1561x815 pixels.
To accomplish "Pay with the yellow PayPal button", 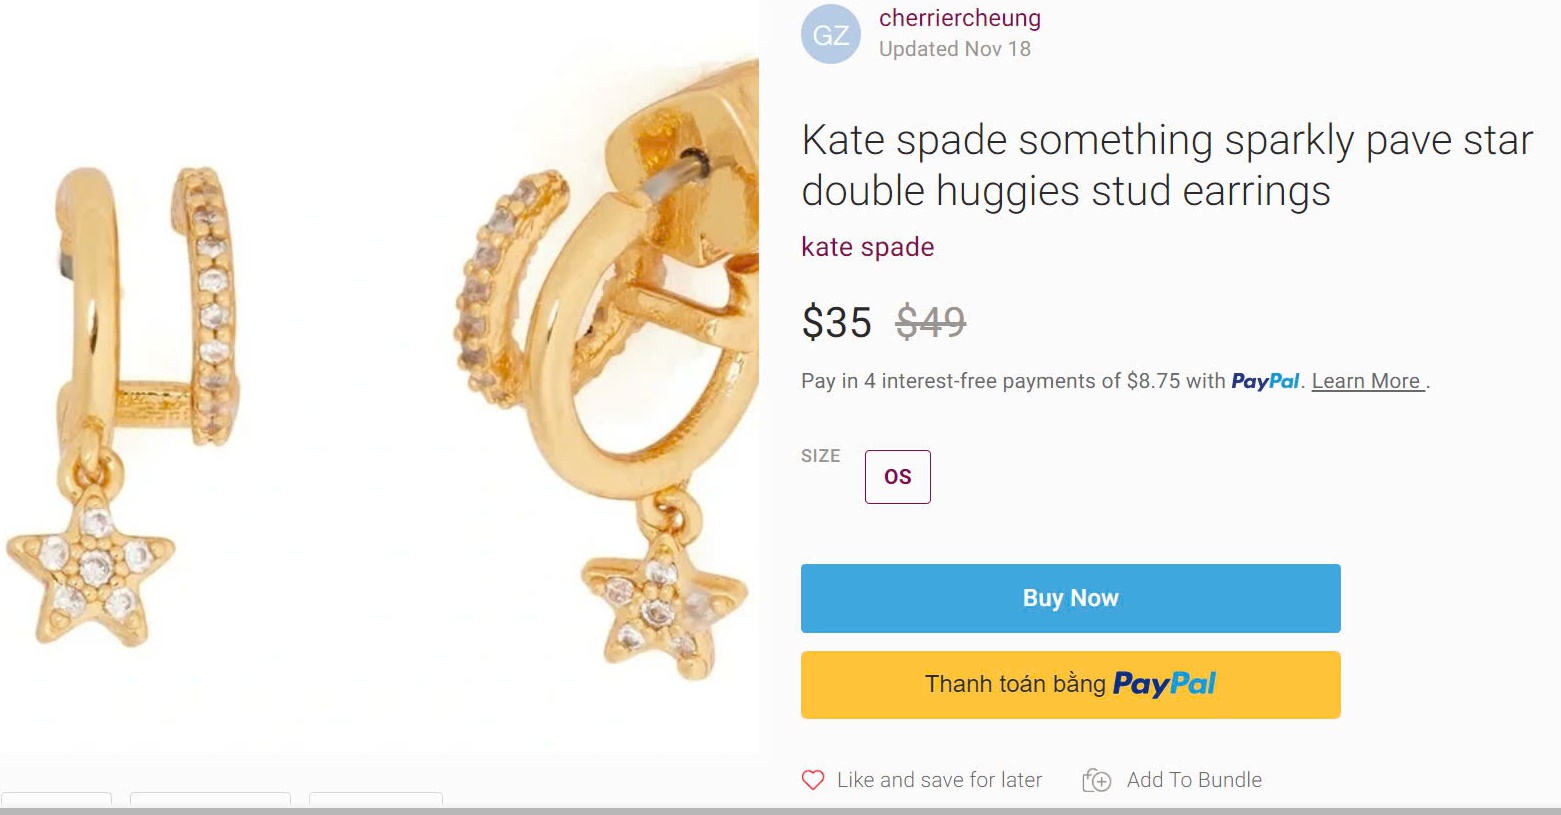I will point(1070,684).
